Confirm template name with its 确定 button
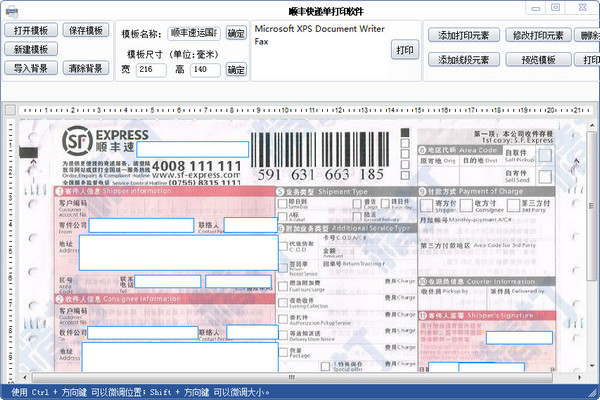This screenshot has height=400, width=600. pos(236,33)
